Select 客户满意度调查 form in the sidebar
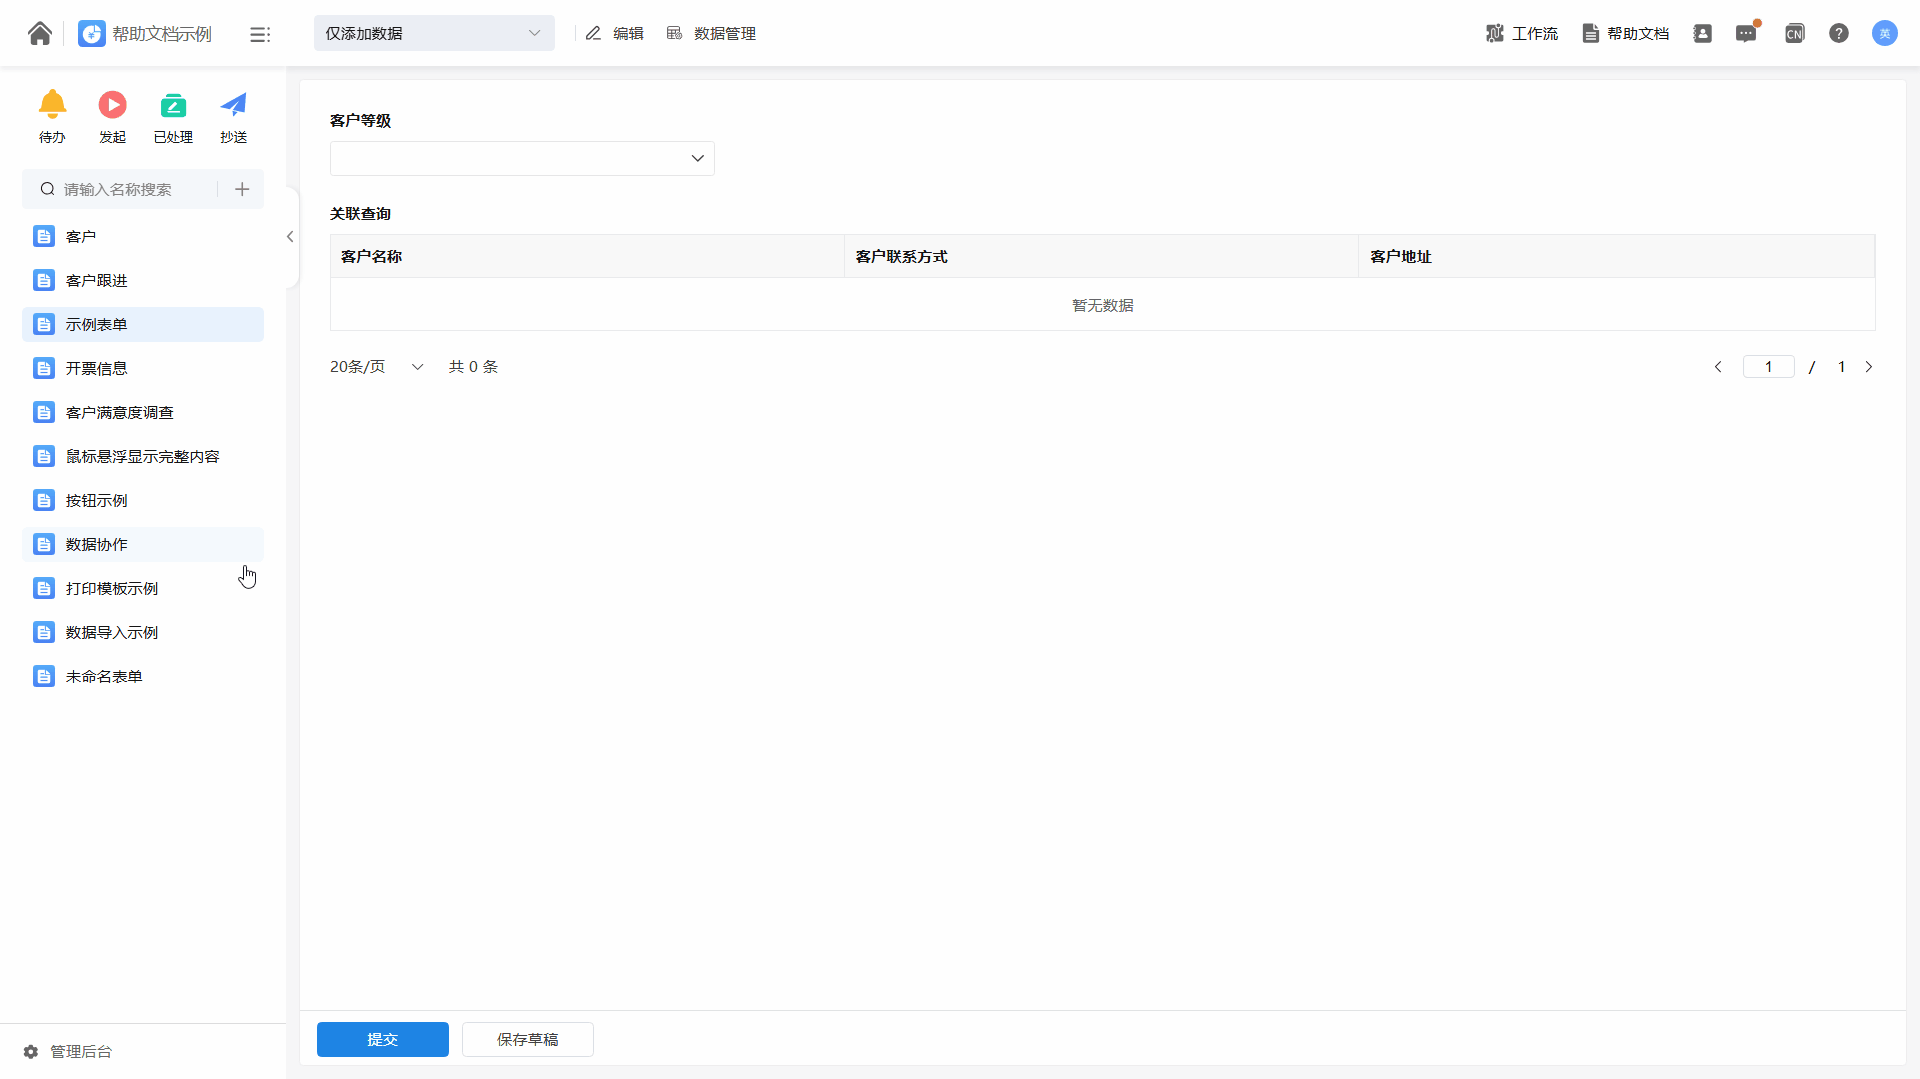The image size is (1920, 1079). pos(120,412)
